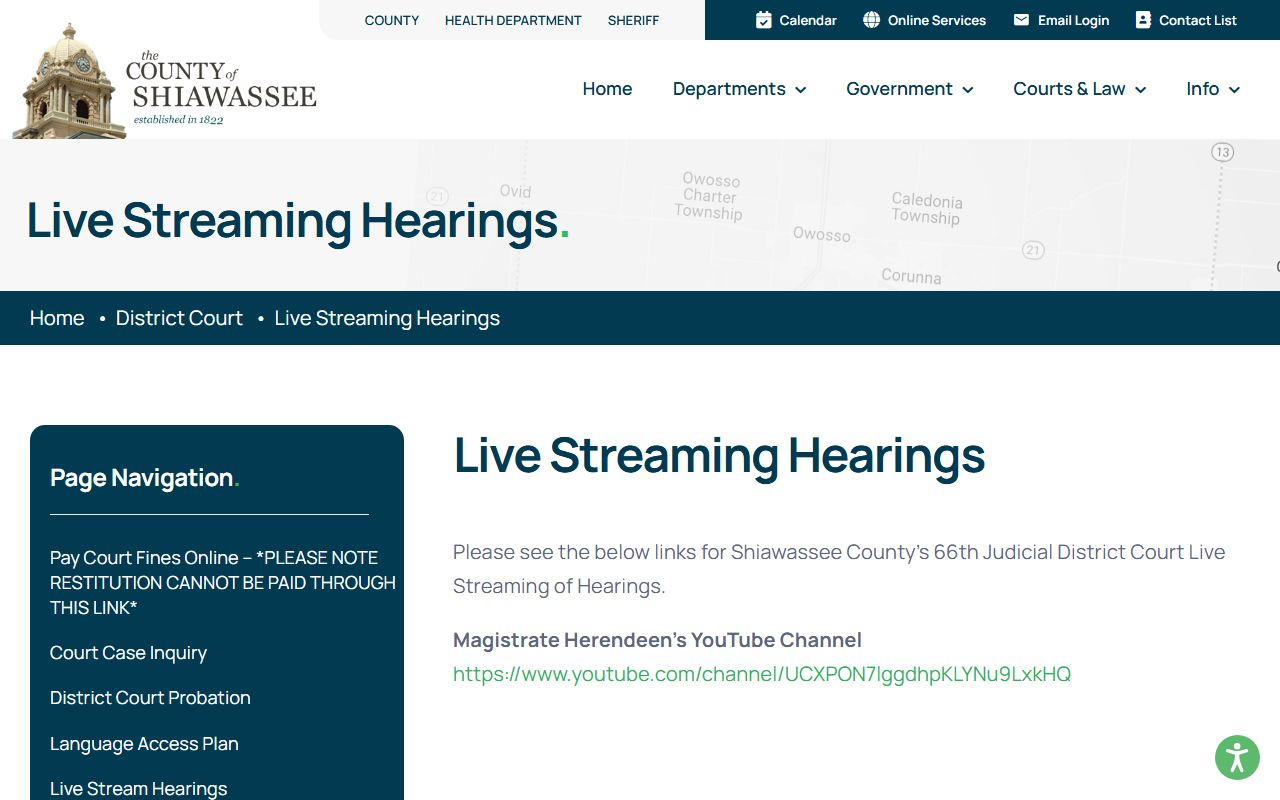Open Court Case Inquiry sidebar link
The width and height of the screenshot is (1280, 800).
pos(128,653)
